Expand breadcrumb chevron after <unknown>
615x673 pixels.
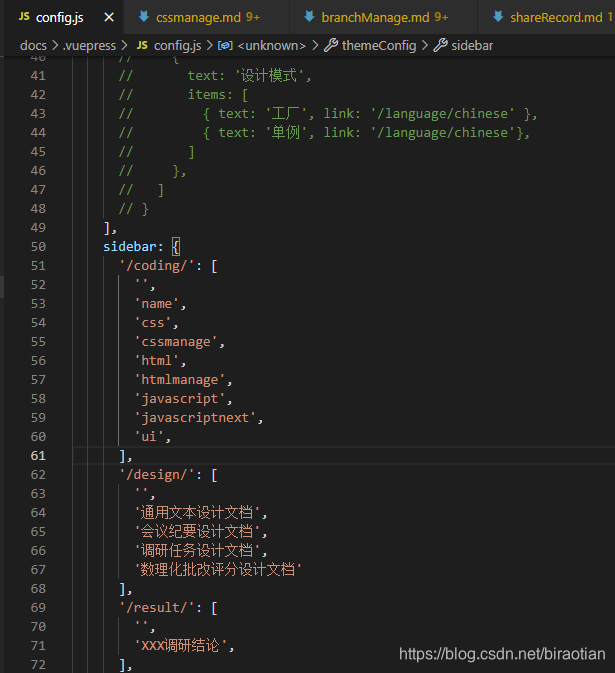(315, 45)
